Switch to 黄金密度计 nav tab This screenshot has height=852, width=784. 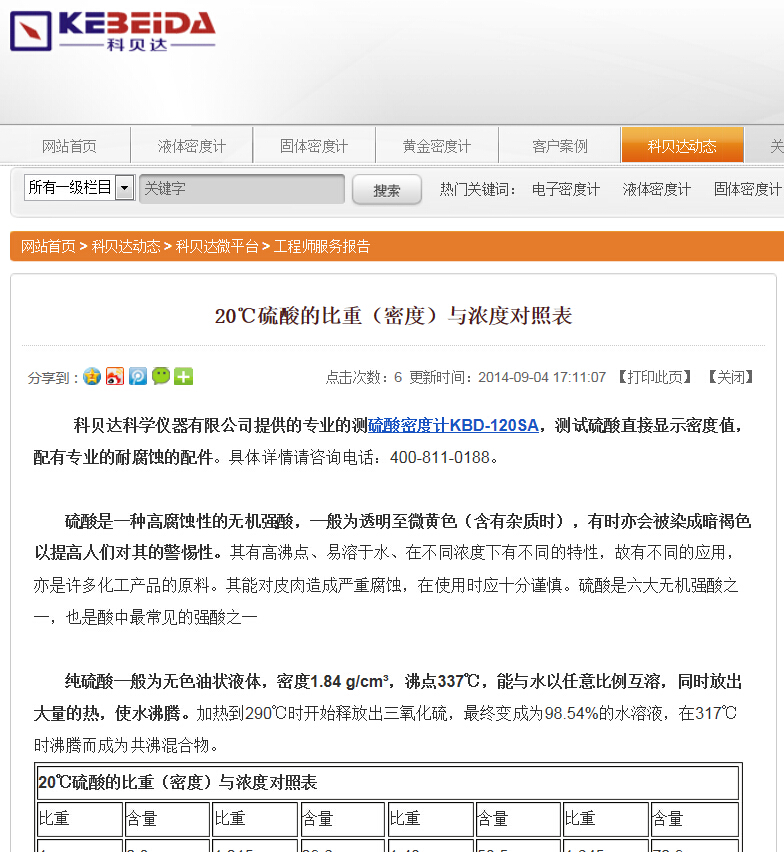coord(437,146)
